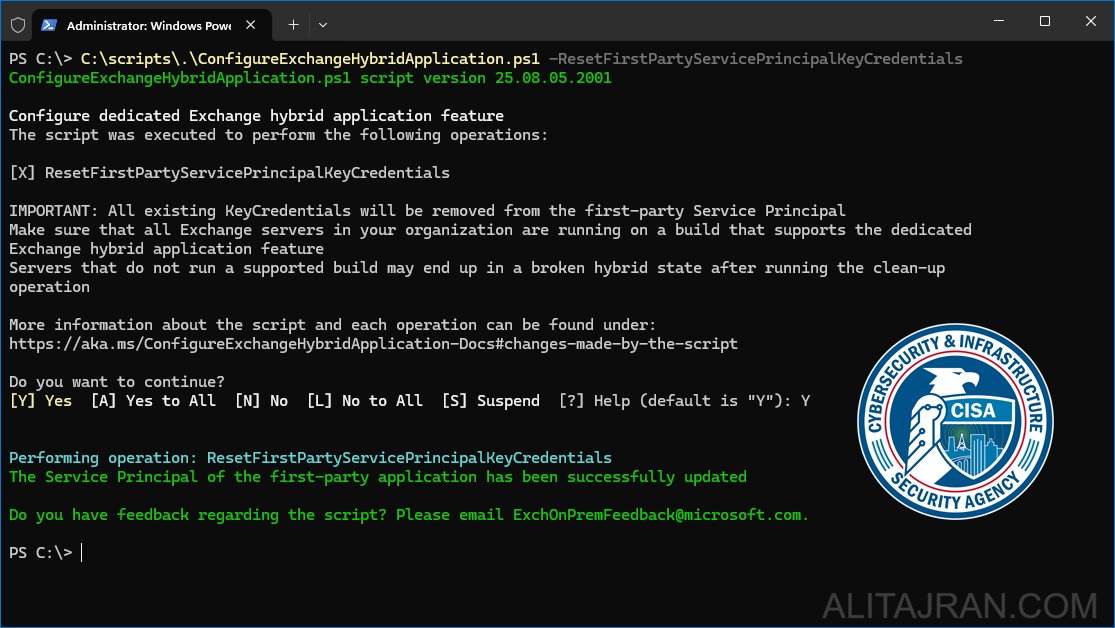This screenshot has height=628, width=1115.
Task: Minimize the Windows Terminal window
Action: coord(998,21)
